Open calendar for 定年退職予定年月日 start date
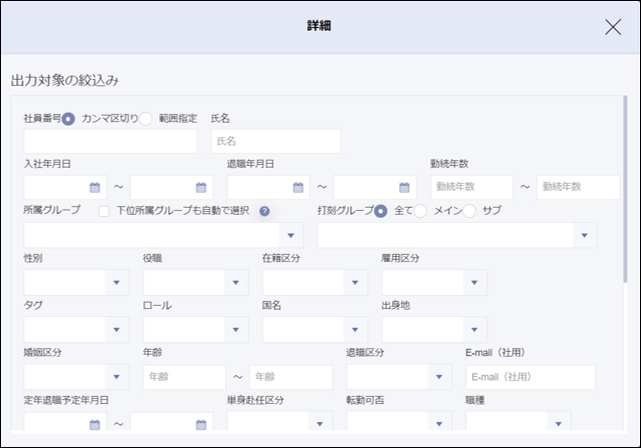Screen dimensions: 641x448 95,424
